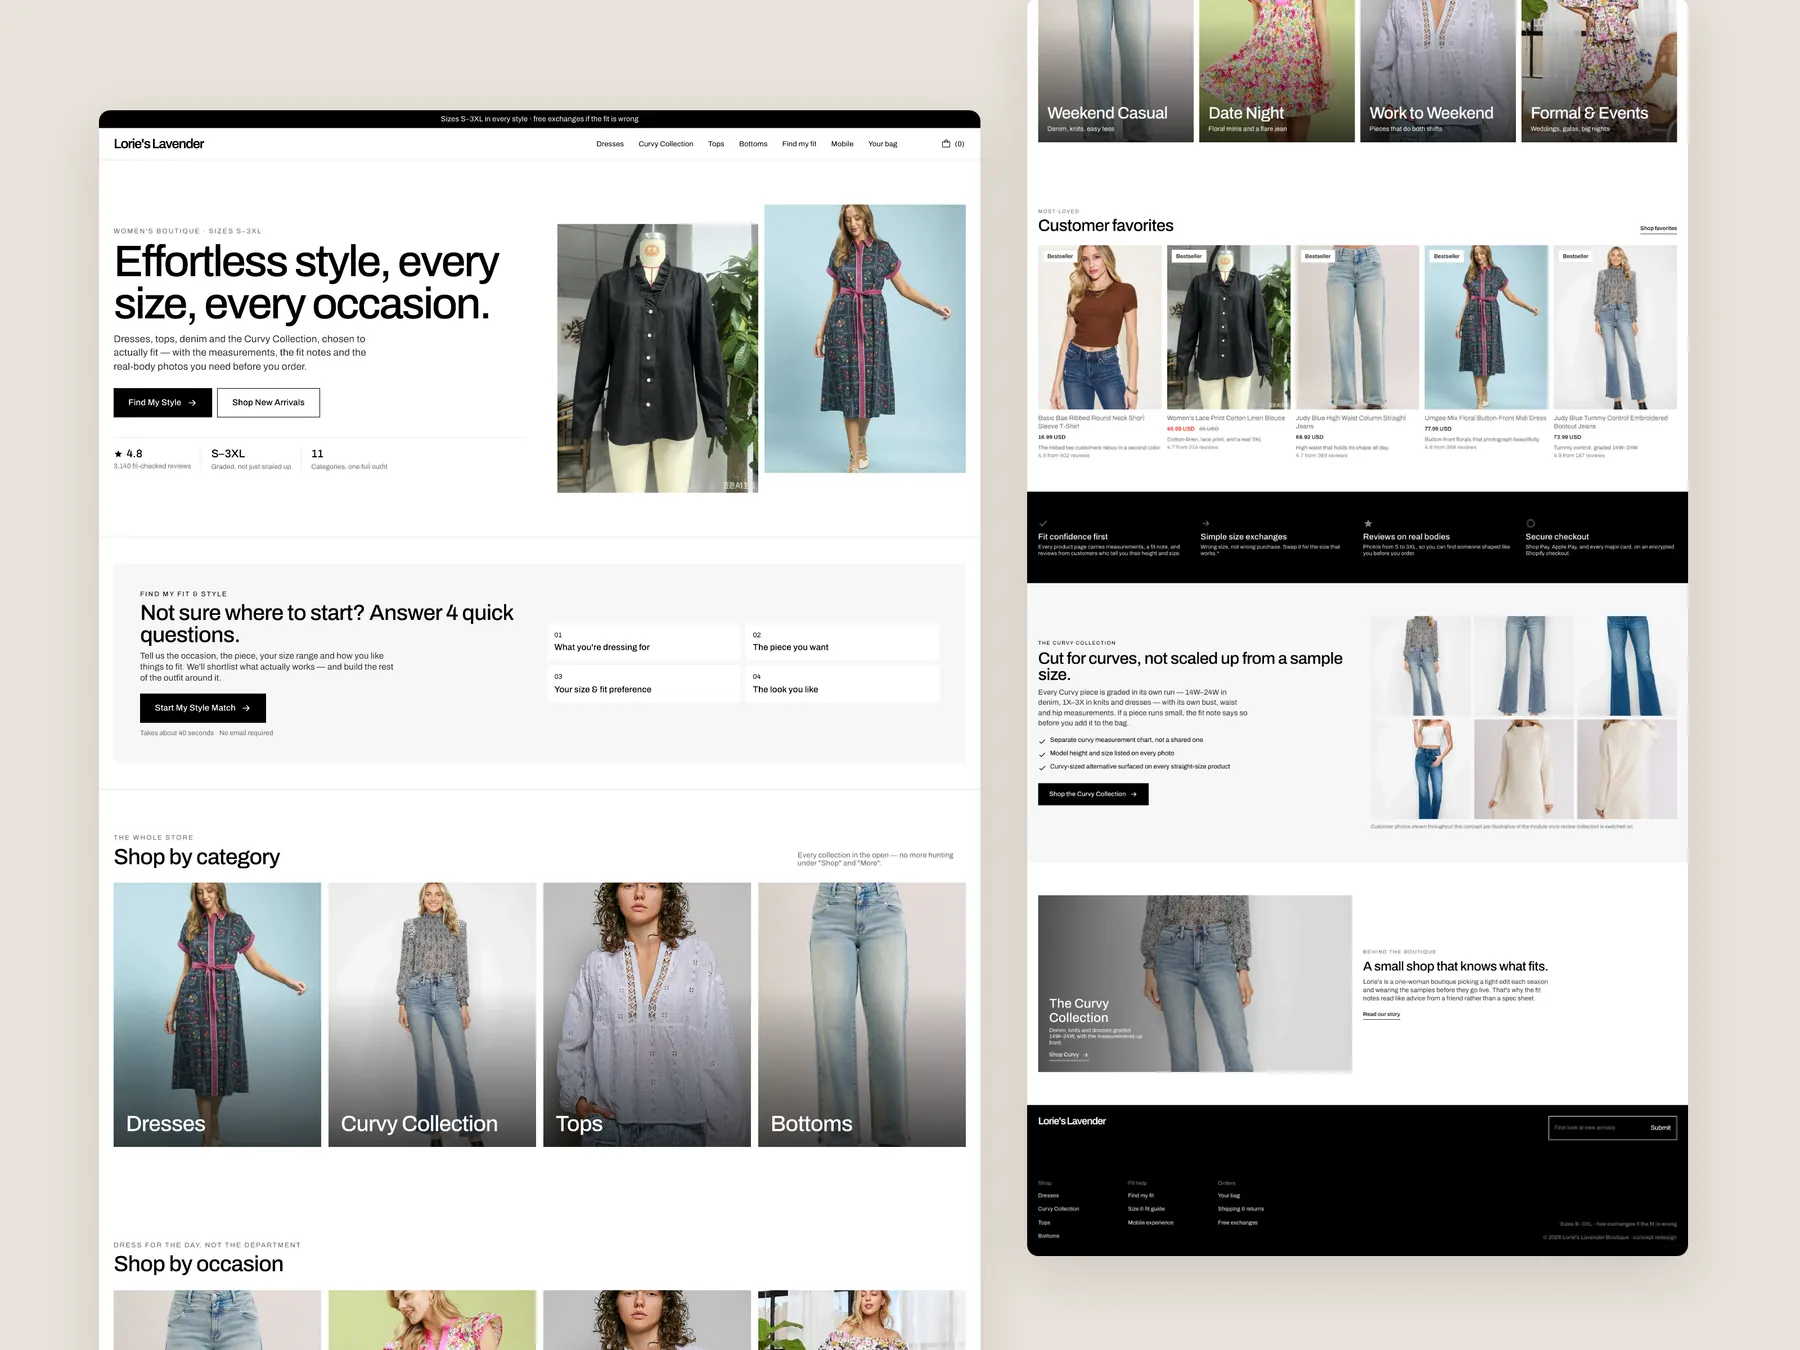Click the star icon beside 4.8 rating
The height and width of the screenshot is (1350, 1800).
tap(118, 454)
